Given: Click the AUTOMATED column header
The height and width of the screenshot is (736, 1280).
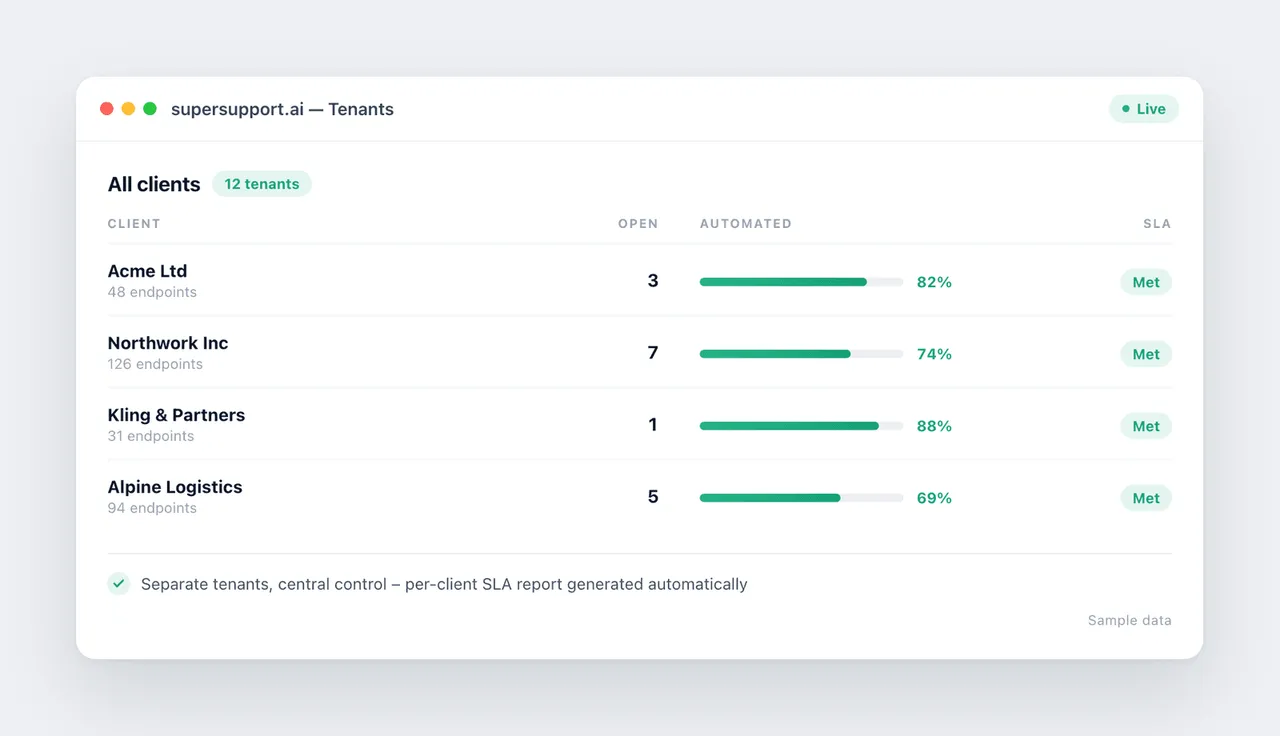Looking at the screenshot, I should (746, 224).
